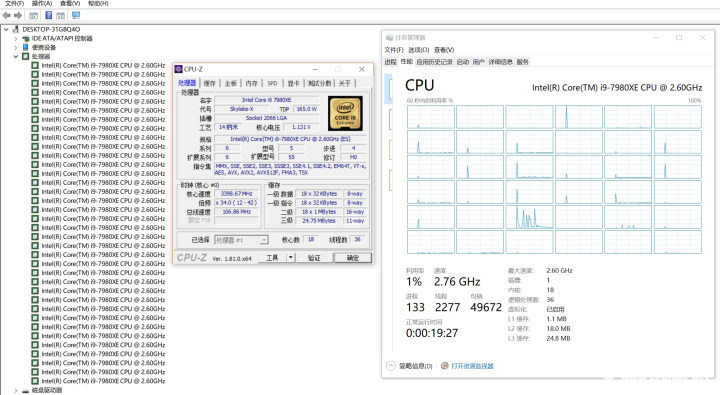The height and width of the screenshot is (395, 720).
Task: Click the core speed value '3398.67 MHz'
Action: pos(236,194)
